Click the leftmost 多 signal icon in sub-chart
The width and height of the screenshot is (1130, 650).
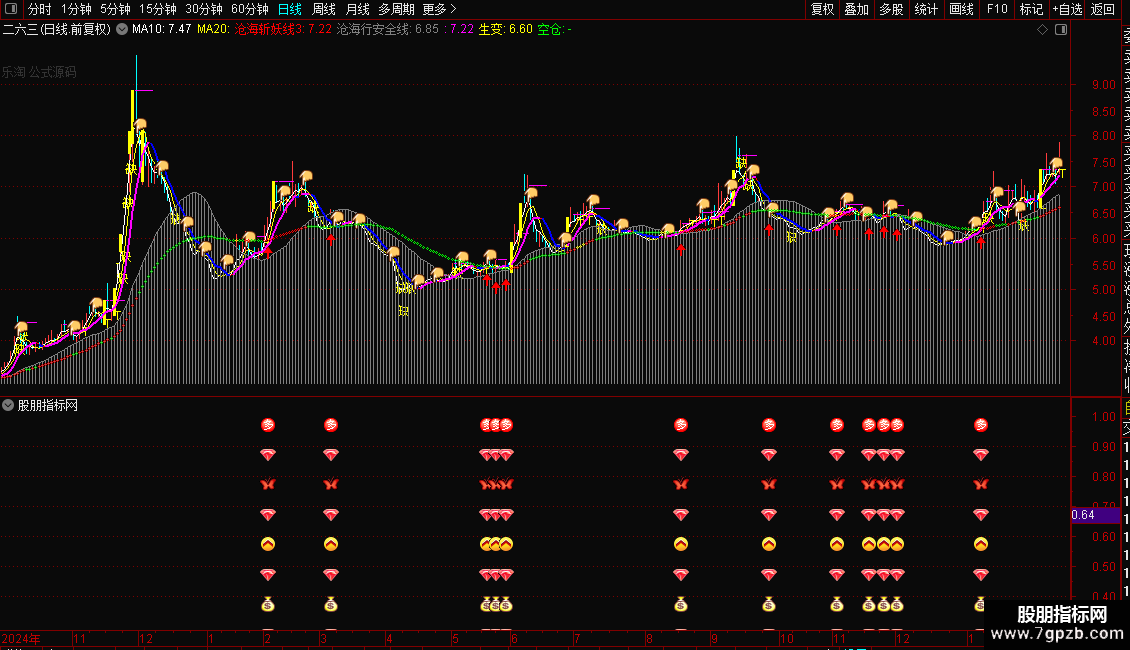(267, 425)
